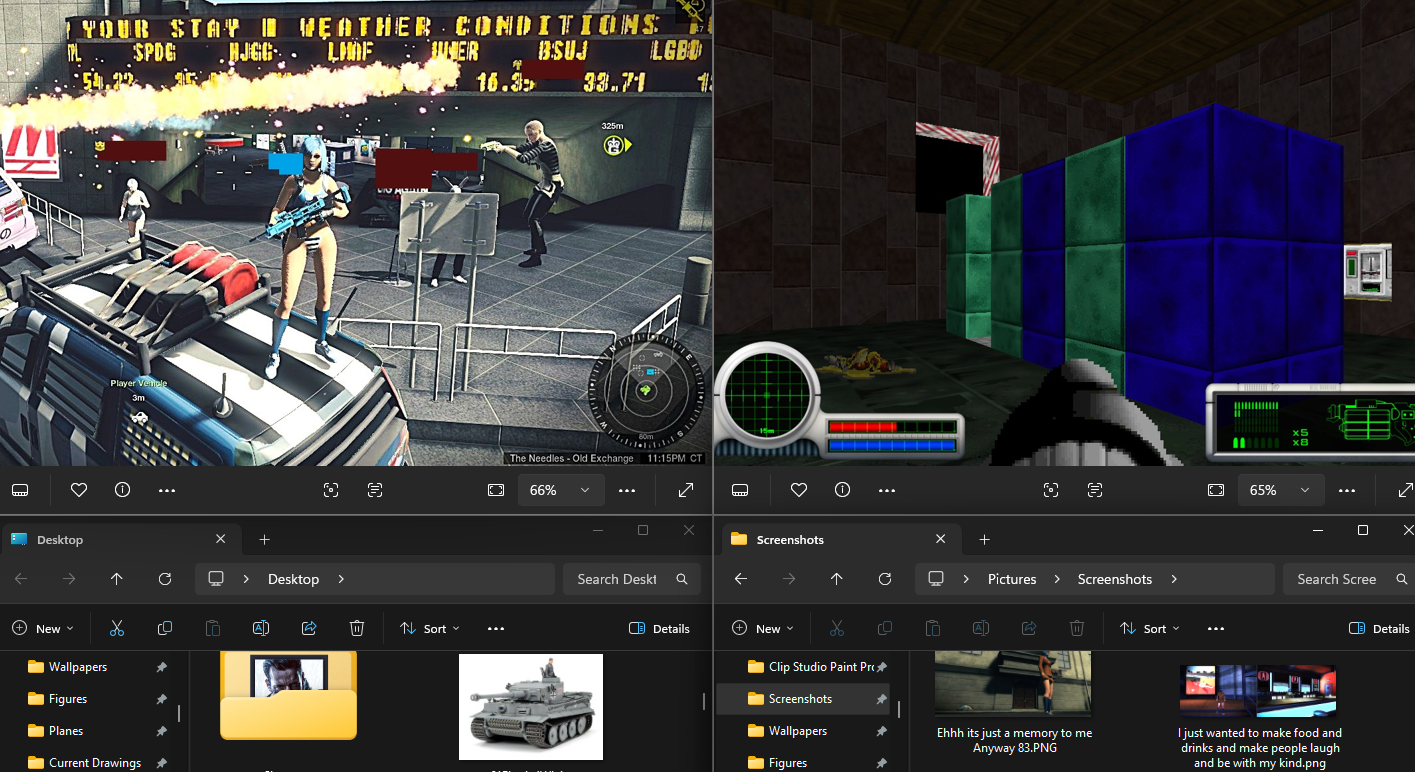1415x772 pixels.
Task: Toggle filmstrip in the left photo viewer
Action: (19, 490)
